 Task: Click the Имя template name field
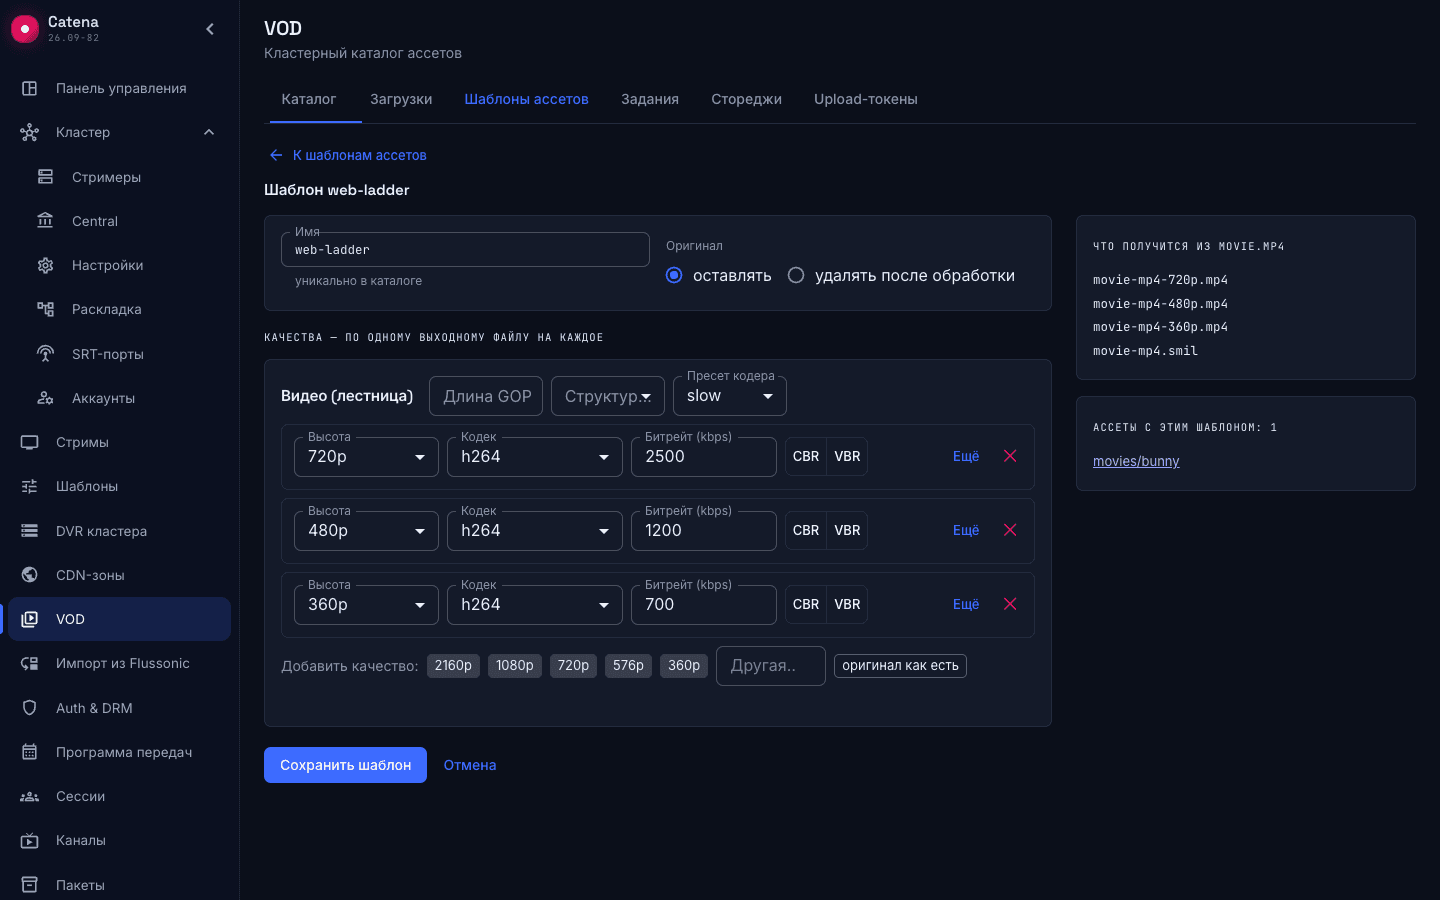[x=465, y=250]
